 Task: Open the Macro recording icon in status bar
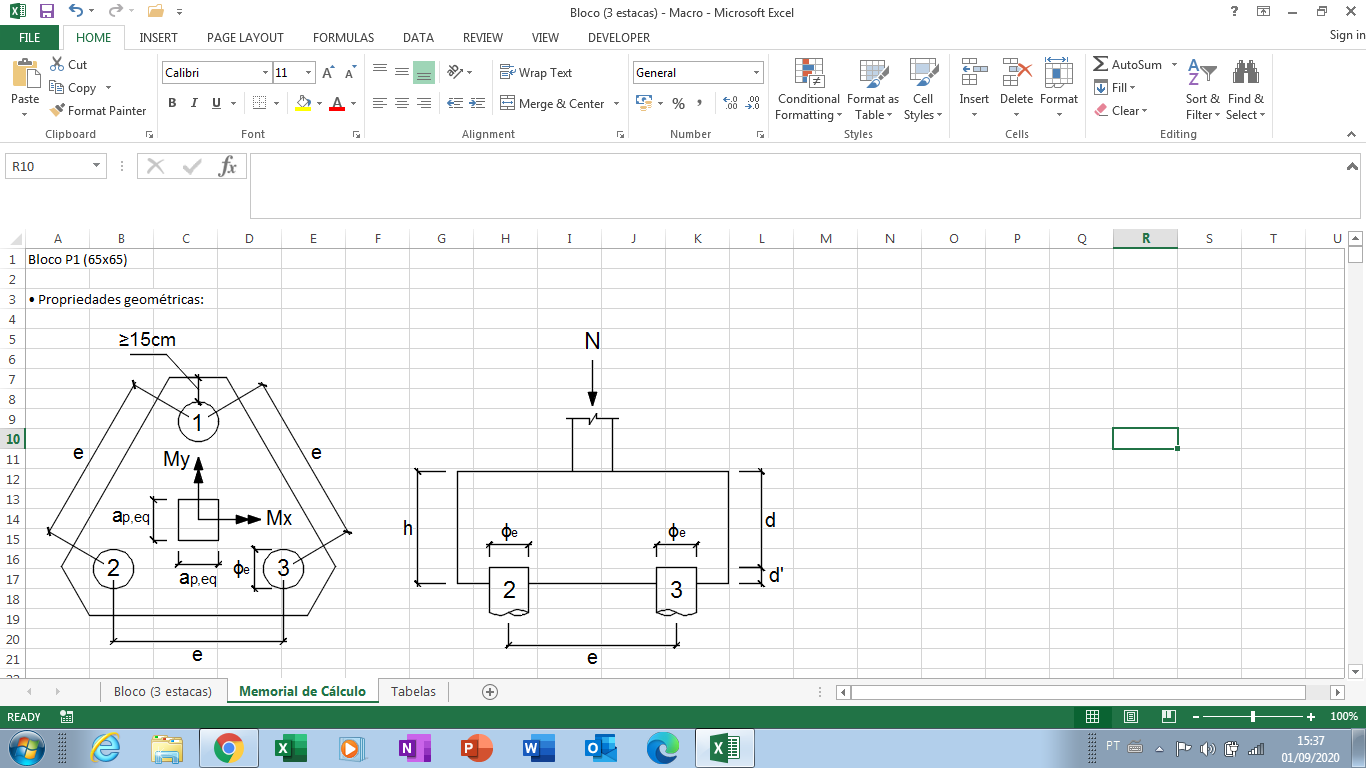pyautogui.click(x=67, y=717)
